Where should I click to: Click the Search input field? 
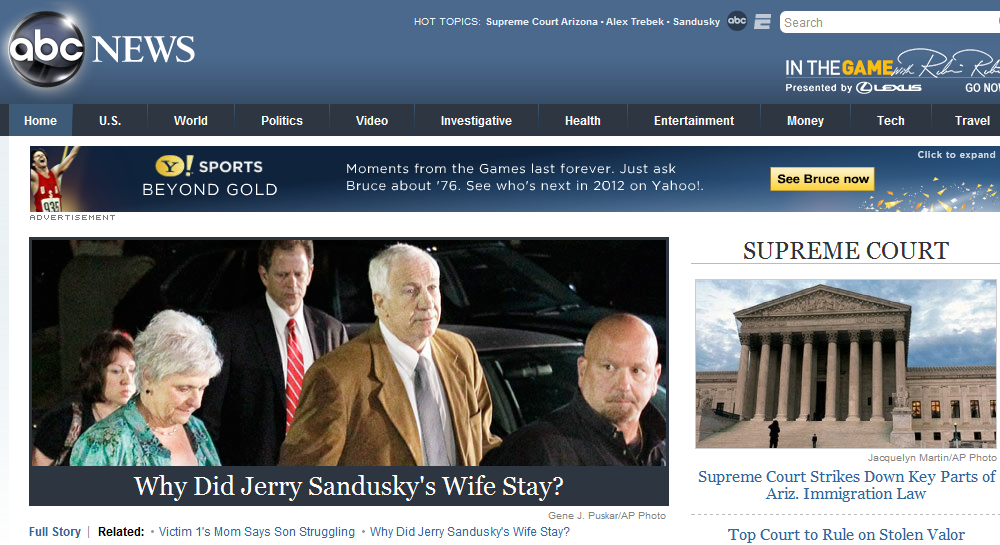(x=890, y=22)
